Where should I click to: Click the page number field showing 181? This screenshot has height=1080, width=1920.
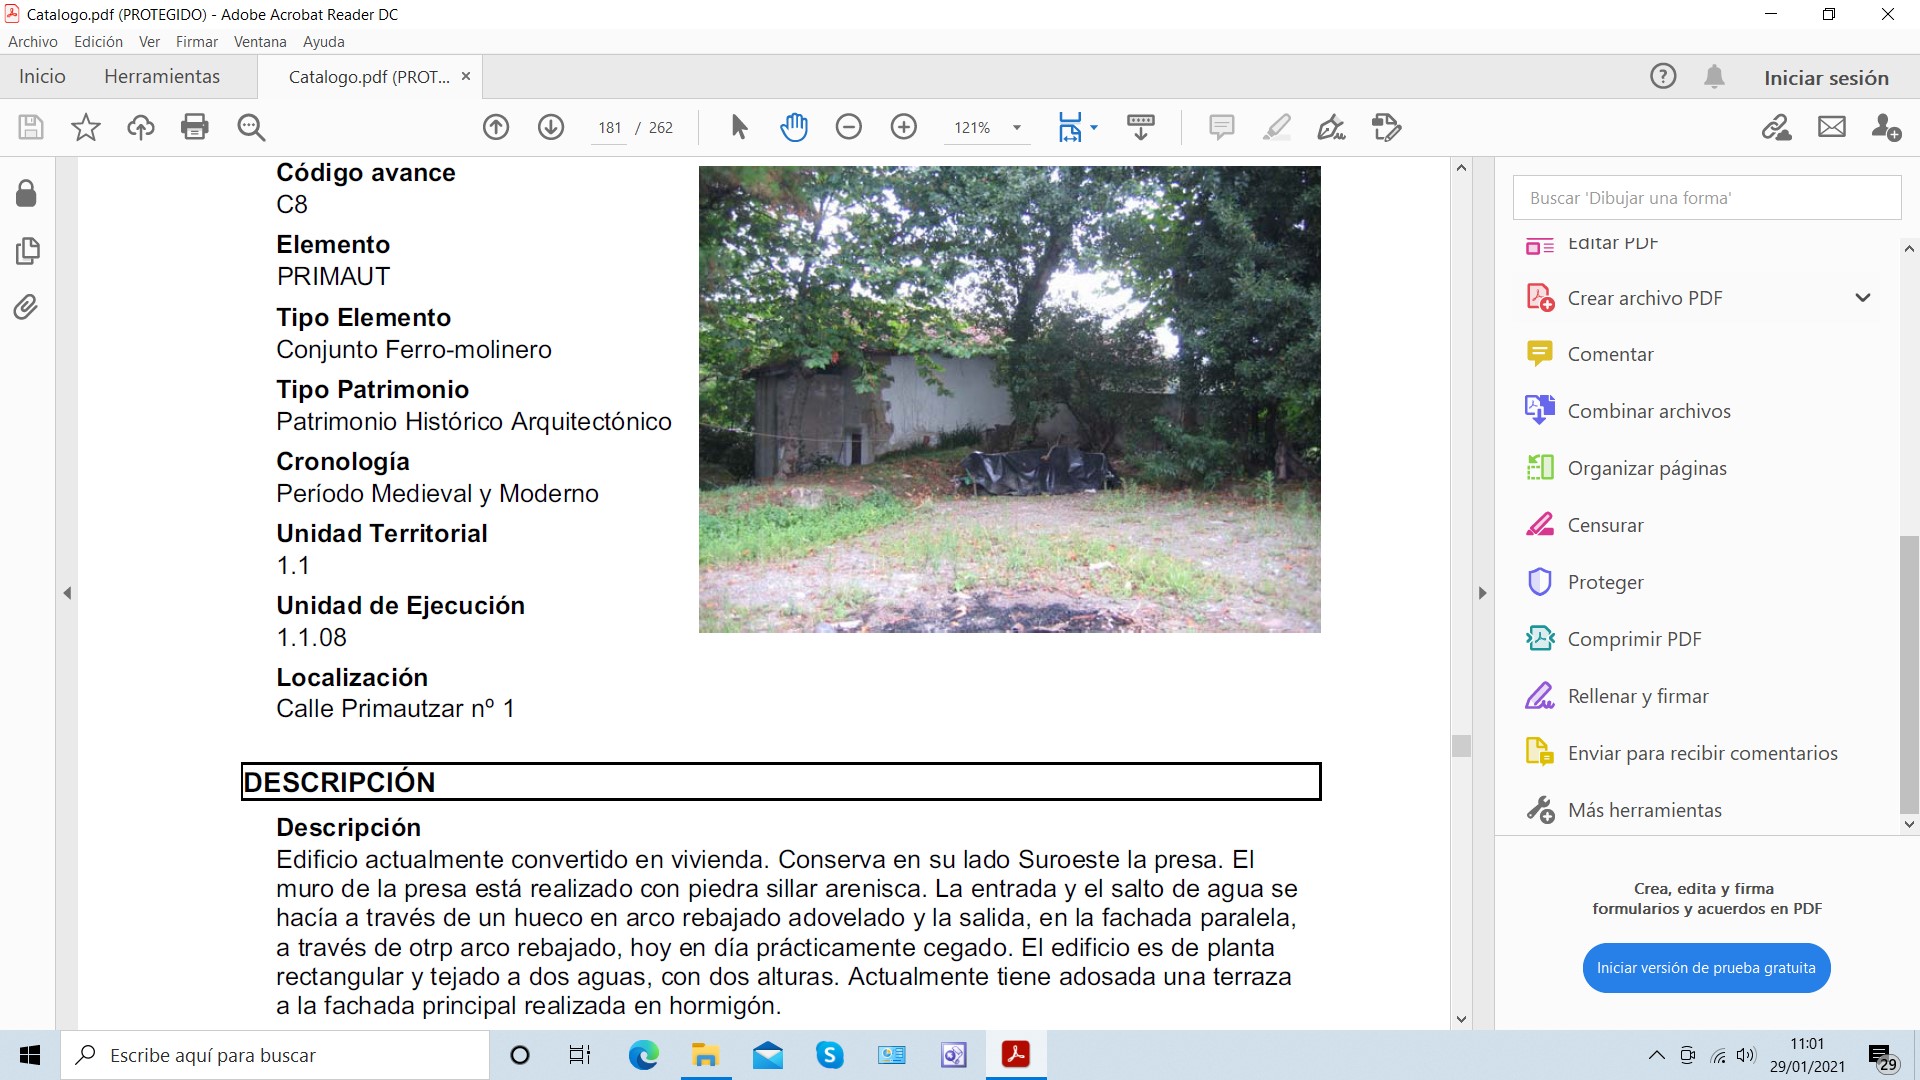tap(609, 128)
